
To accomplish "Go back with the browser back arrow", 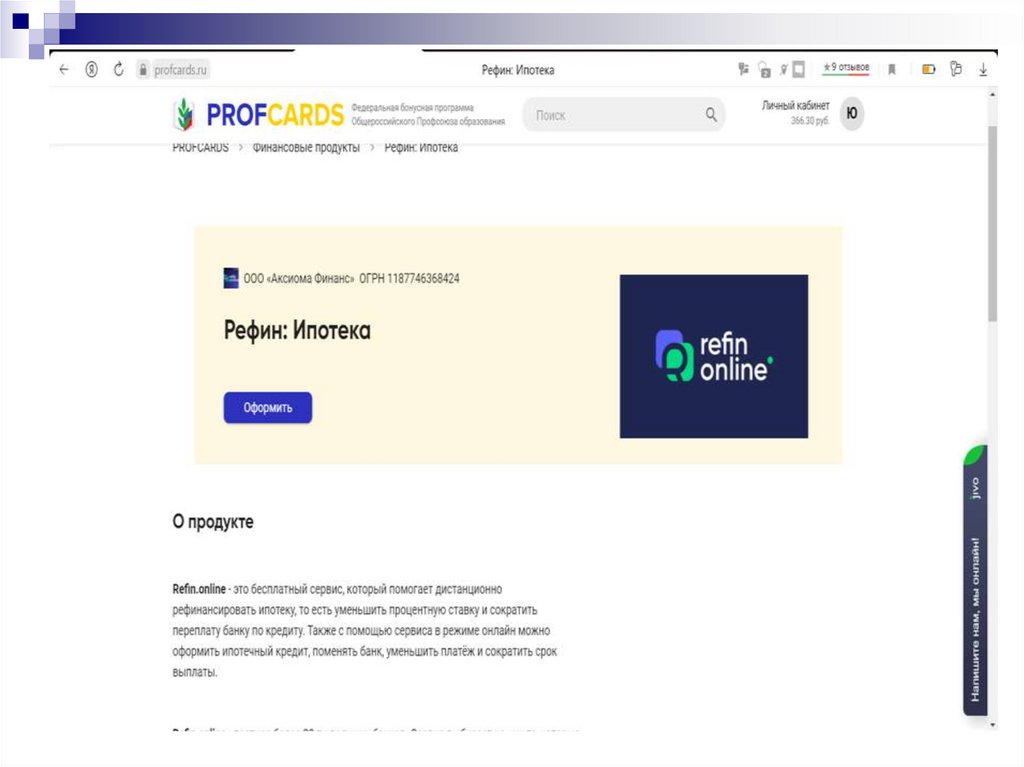I will (x=63, y=69).
